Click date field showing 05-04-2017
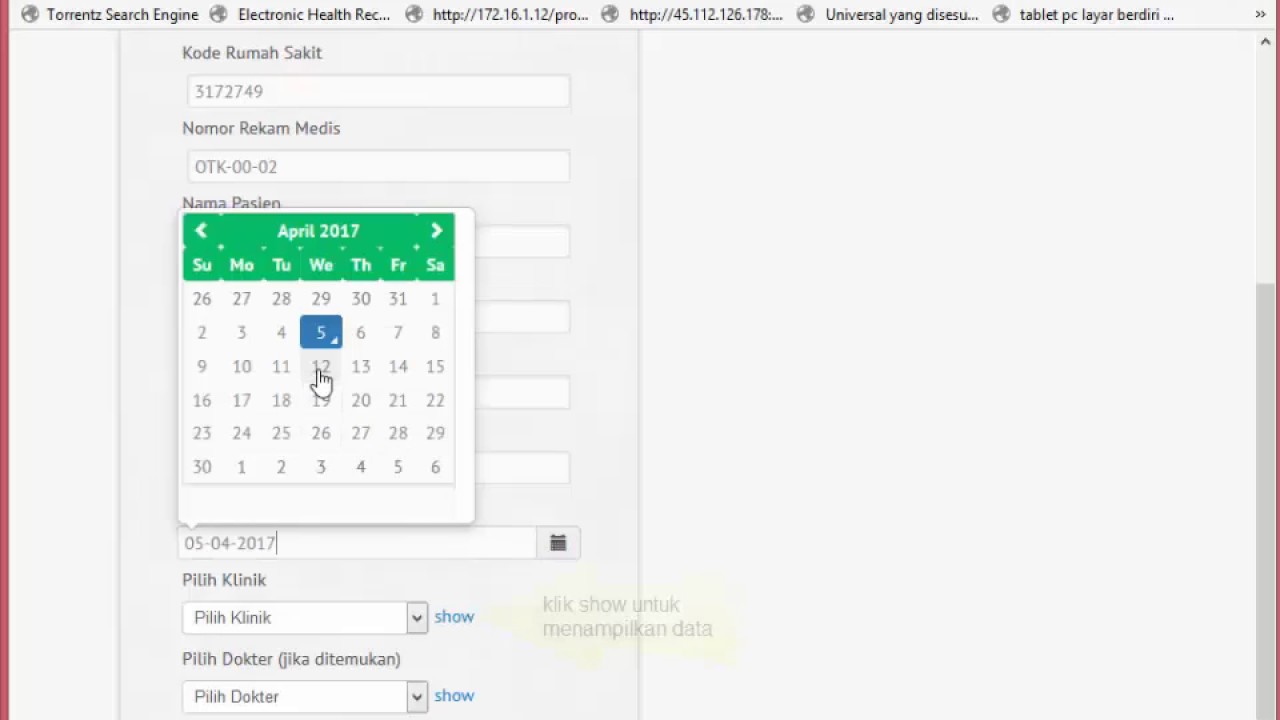Screen dimensions: 1280x720 (x=358, y=543)
